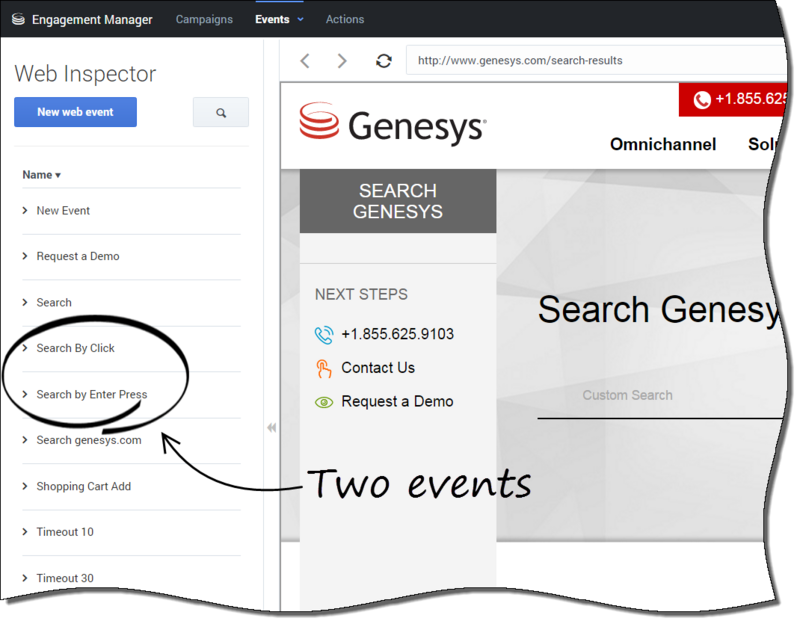Click the Custom Search input field
The width and height of the screenshot is (800, 624).
tap(660, 396)
